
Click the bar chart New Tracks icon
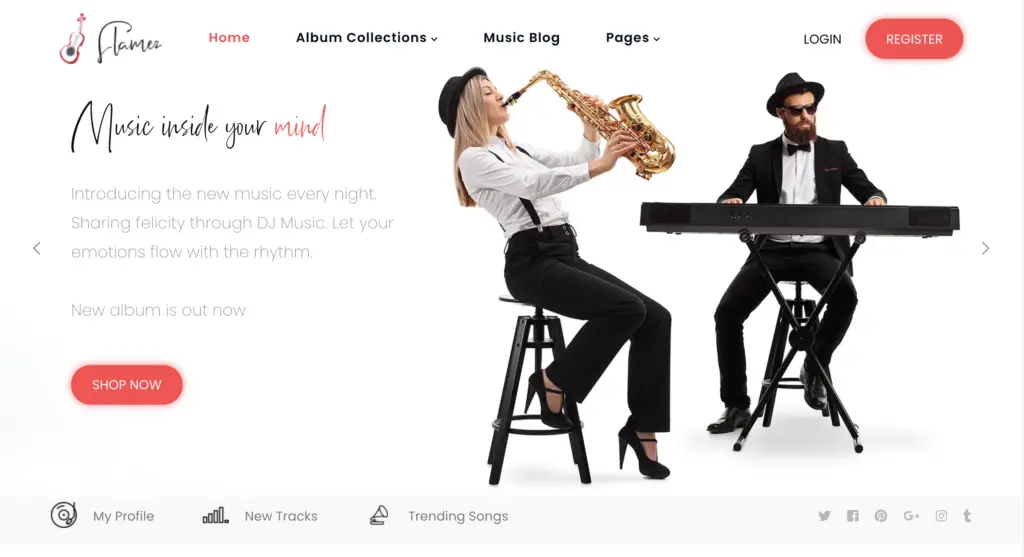point(216,515)
